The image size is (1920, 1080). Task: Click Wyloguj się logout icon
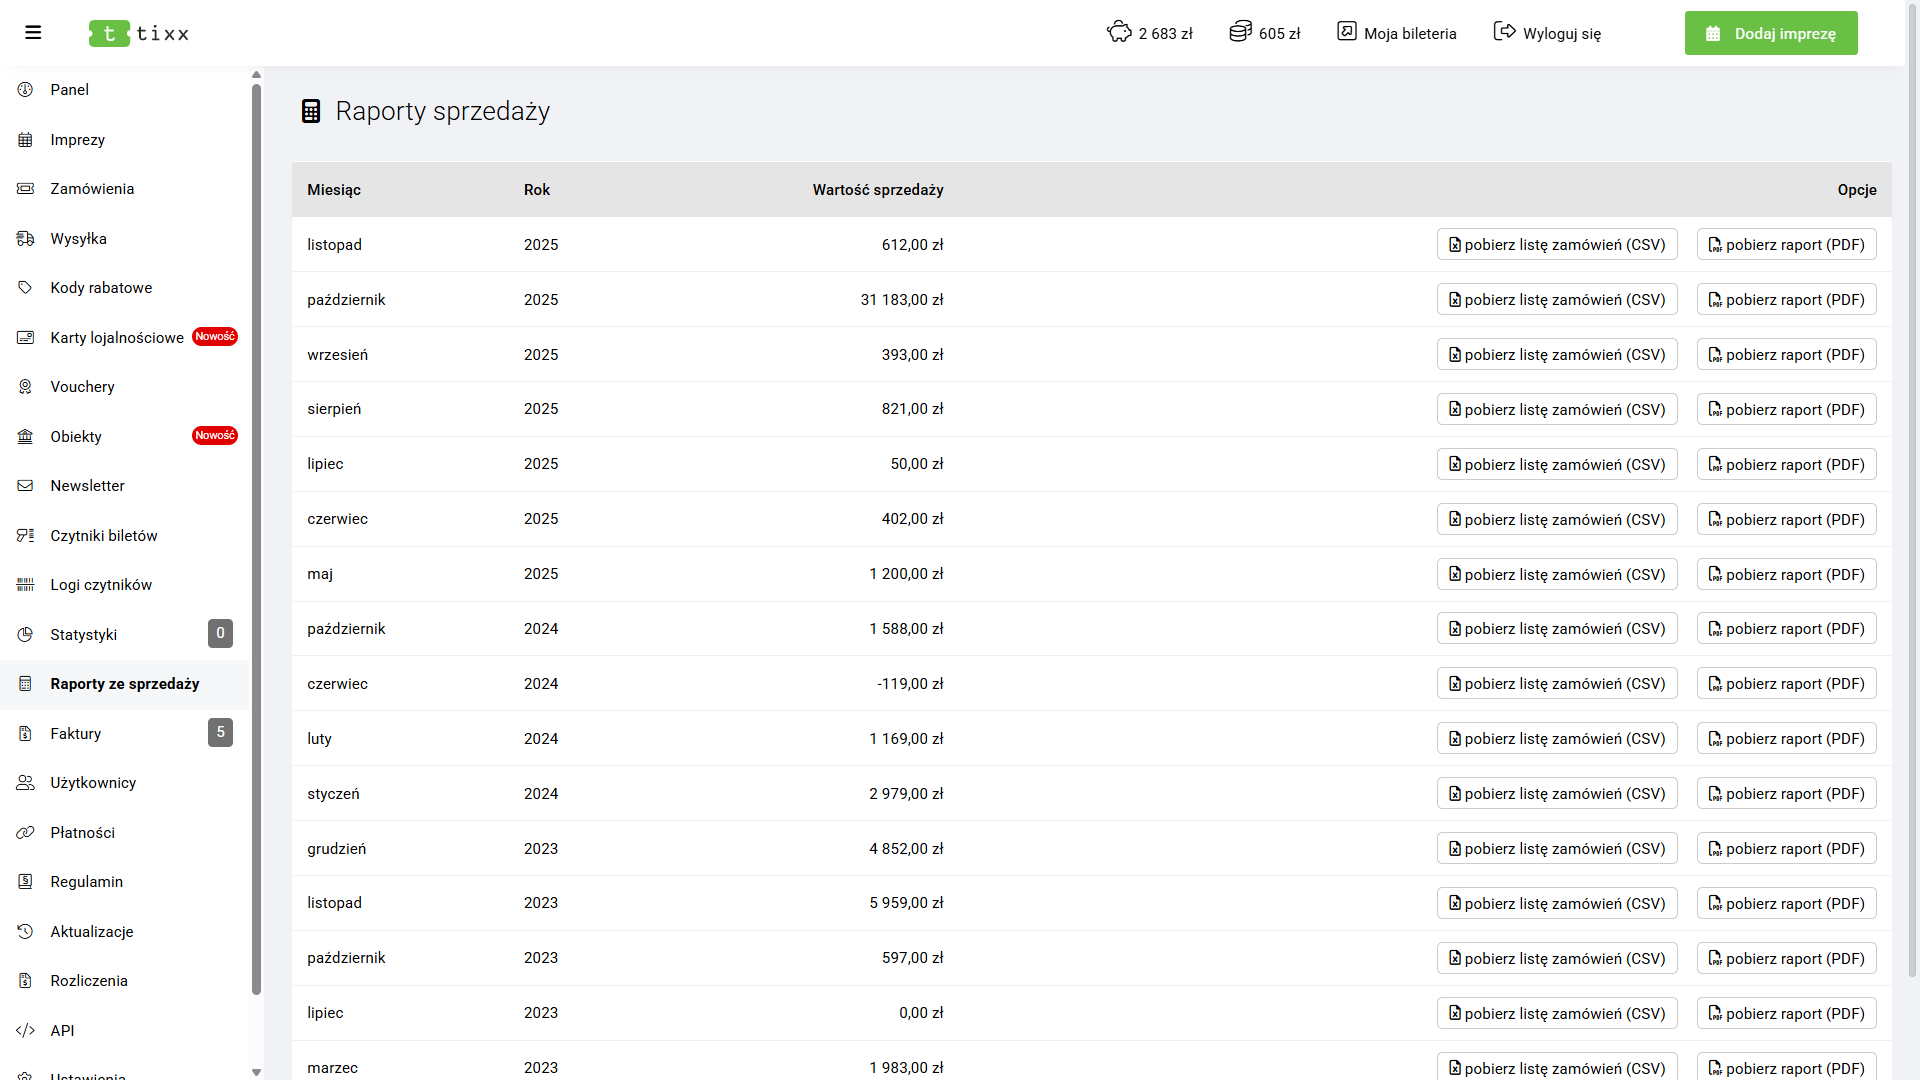pyautogui.click(x=1504, y=32)
